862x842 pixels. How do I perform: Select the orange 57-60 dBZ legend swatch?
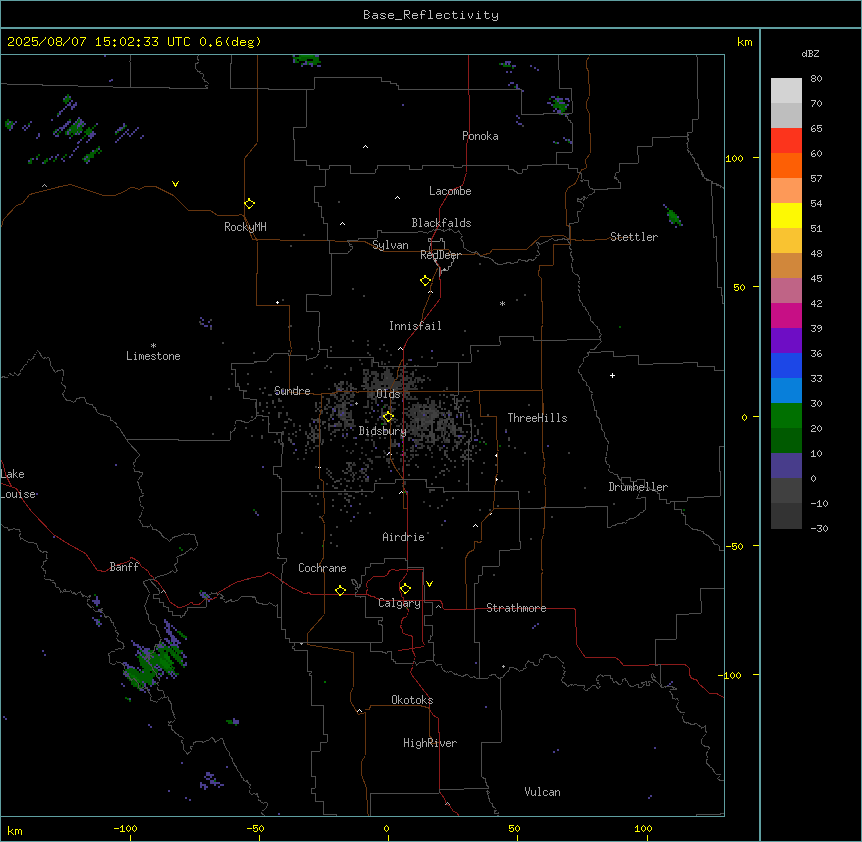click(786, 165)
